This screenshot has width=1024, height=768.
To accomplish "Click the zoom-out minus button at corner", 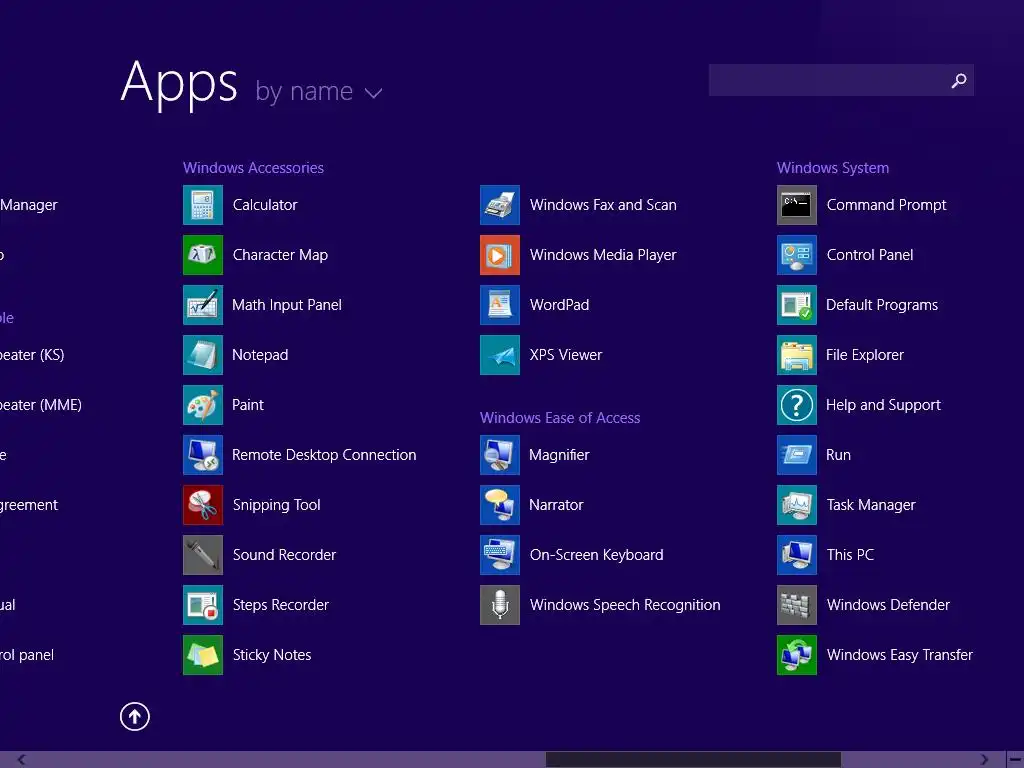I will (x=1015, y=760).
